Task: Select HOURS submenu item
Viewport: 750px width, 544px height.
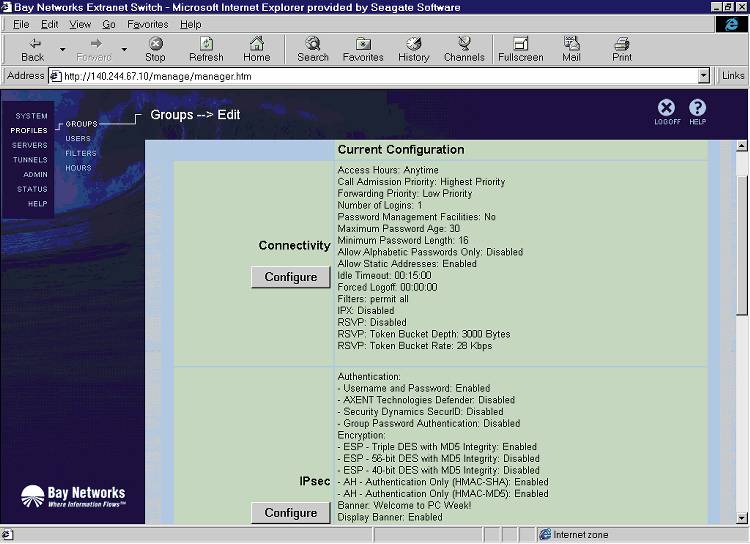Action: coord(78,168)
